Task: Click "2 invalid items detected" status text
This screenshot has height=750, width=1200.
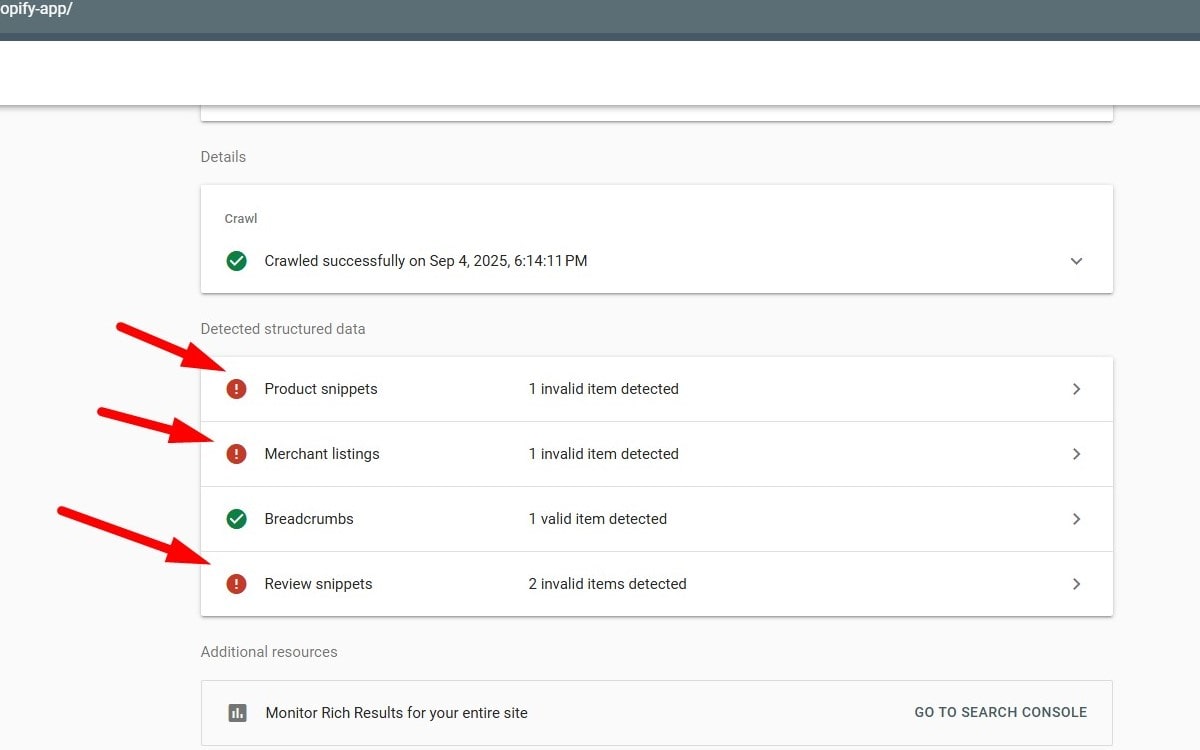Action: (x=607, y=584)
